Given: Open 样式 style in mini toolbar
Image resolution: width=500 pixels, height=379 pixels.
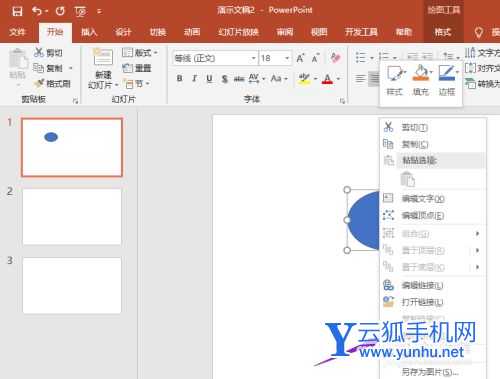Looking at the screenshot, I should click(x=395, y=80).
